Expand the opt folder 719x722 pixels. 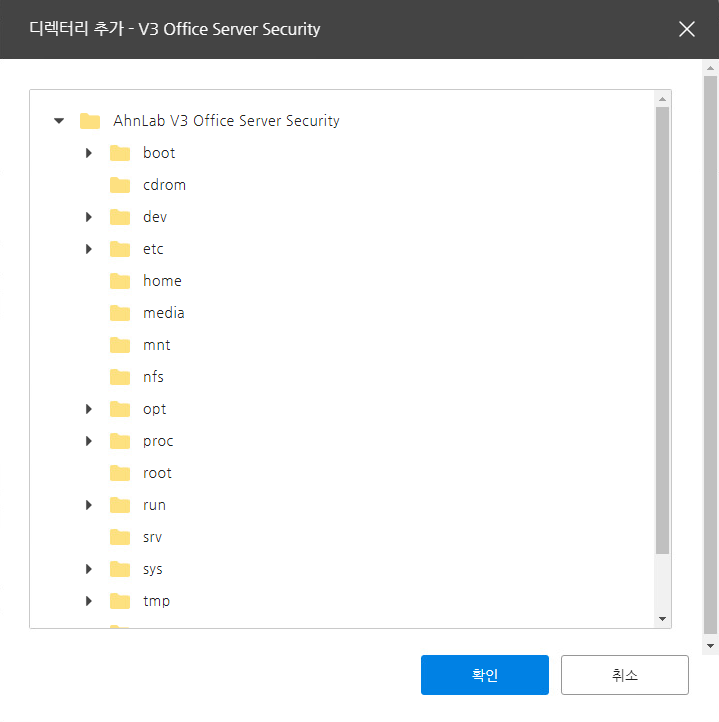point(88,409)
